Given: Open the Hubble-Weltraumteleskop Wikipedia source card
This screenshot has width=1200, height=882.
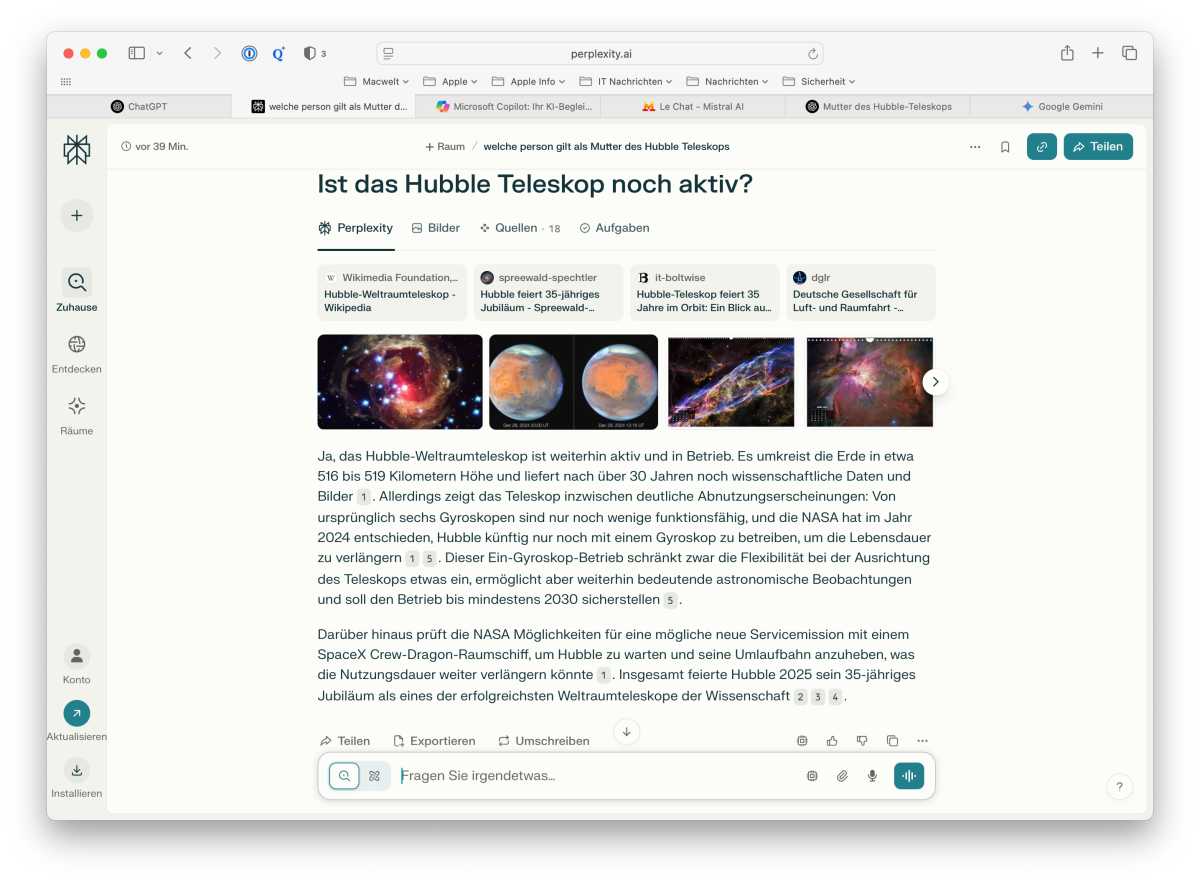Looking at the screenshot, I should 392,292.
